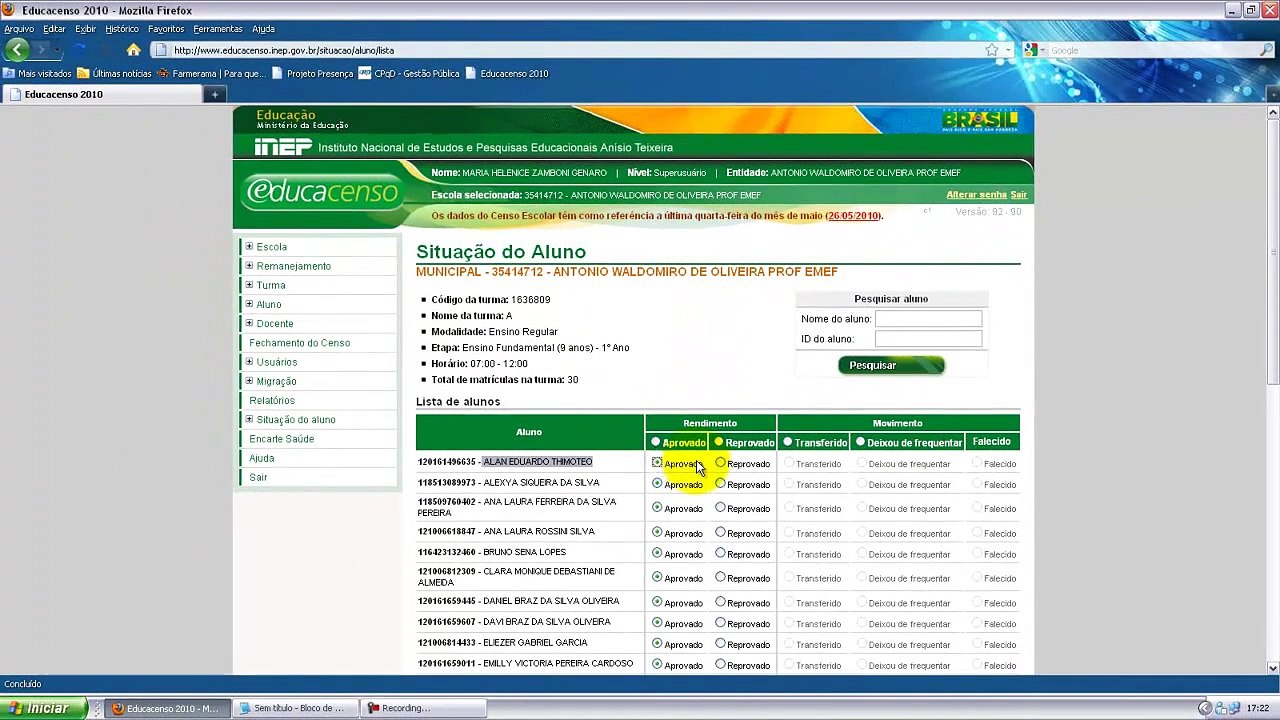Open Encarte Saúde in the sidebar
The width and height of the screenshot is (1280, 720).
coord(281,439)
